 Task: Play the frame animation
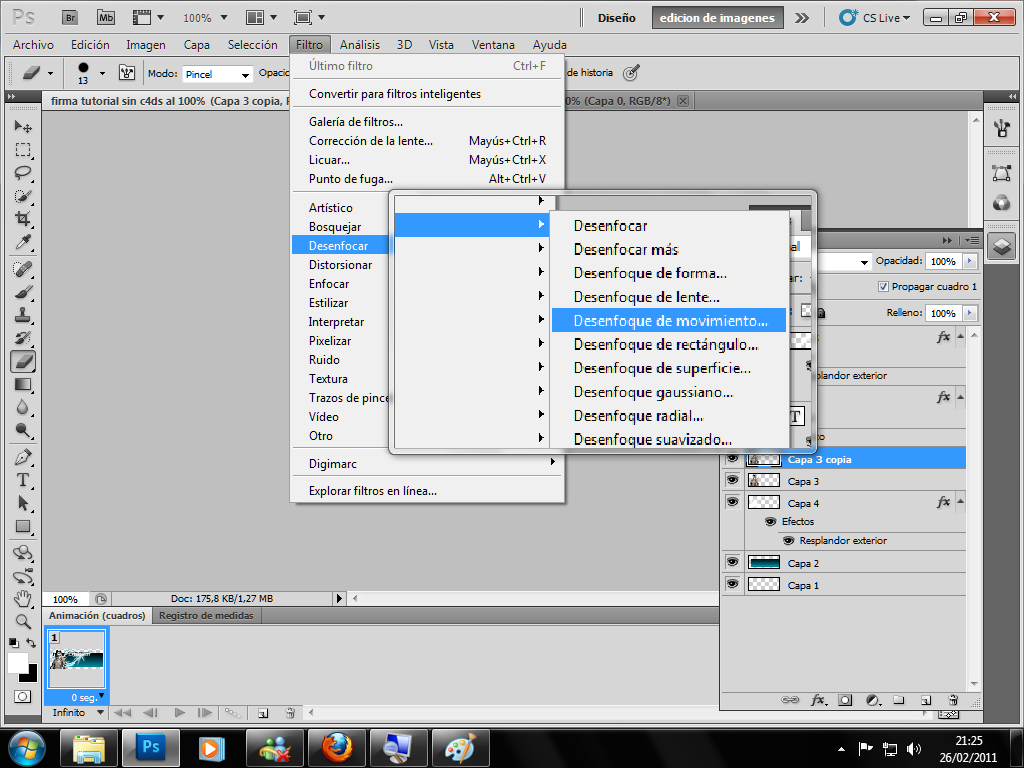point(180,712)
